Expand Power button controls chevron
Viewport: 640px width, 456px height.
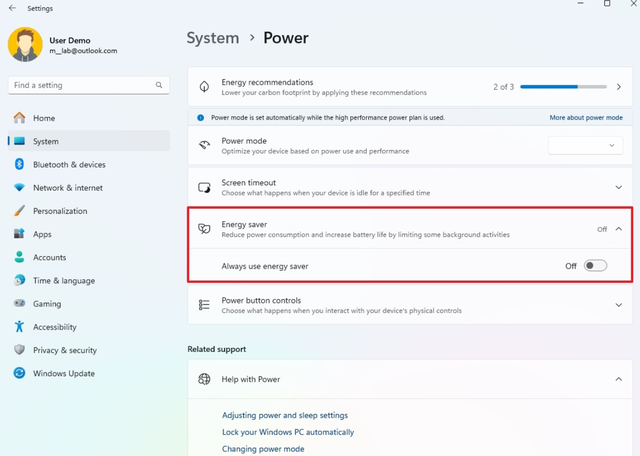(619, 305)
